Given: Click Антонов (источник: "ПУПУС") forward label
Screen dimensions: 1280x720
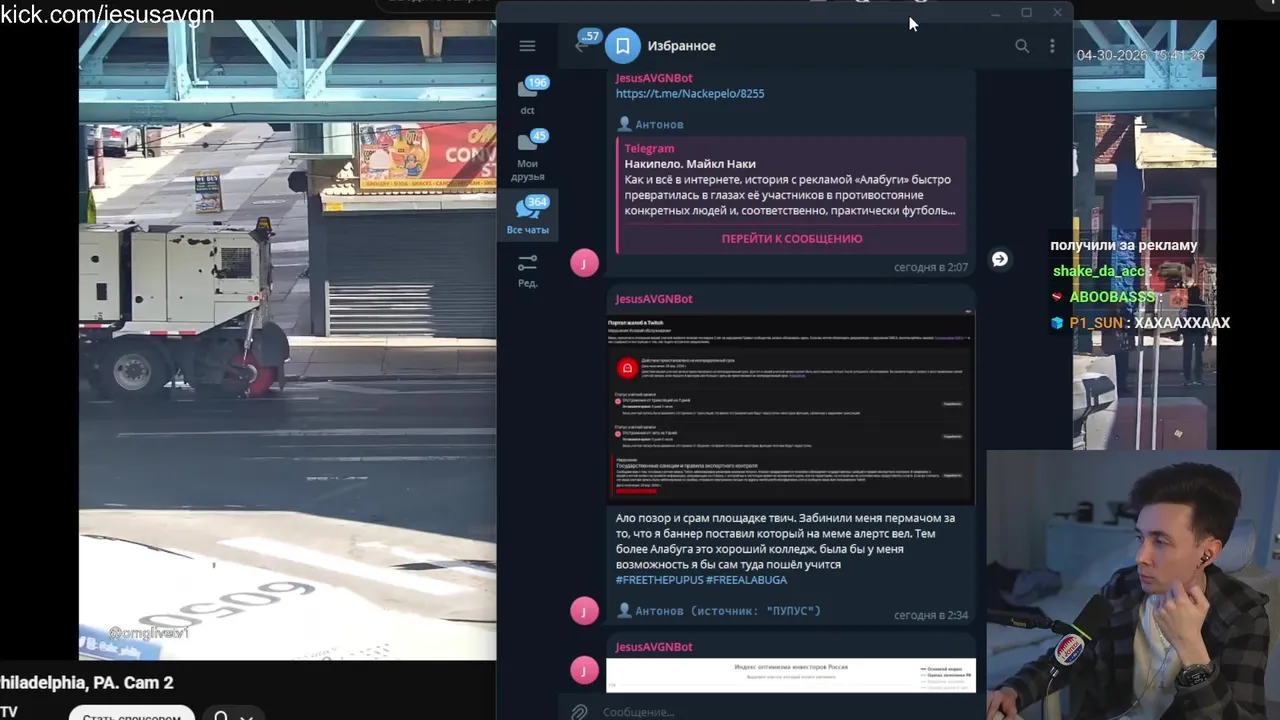Looking at the screenshot, I should tap(719, 611).
